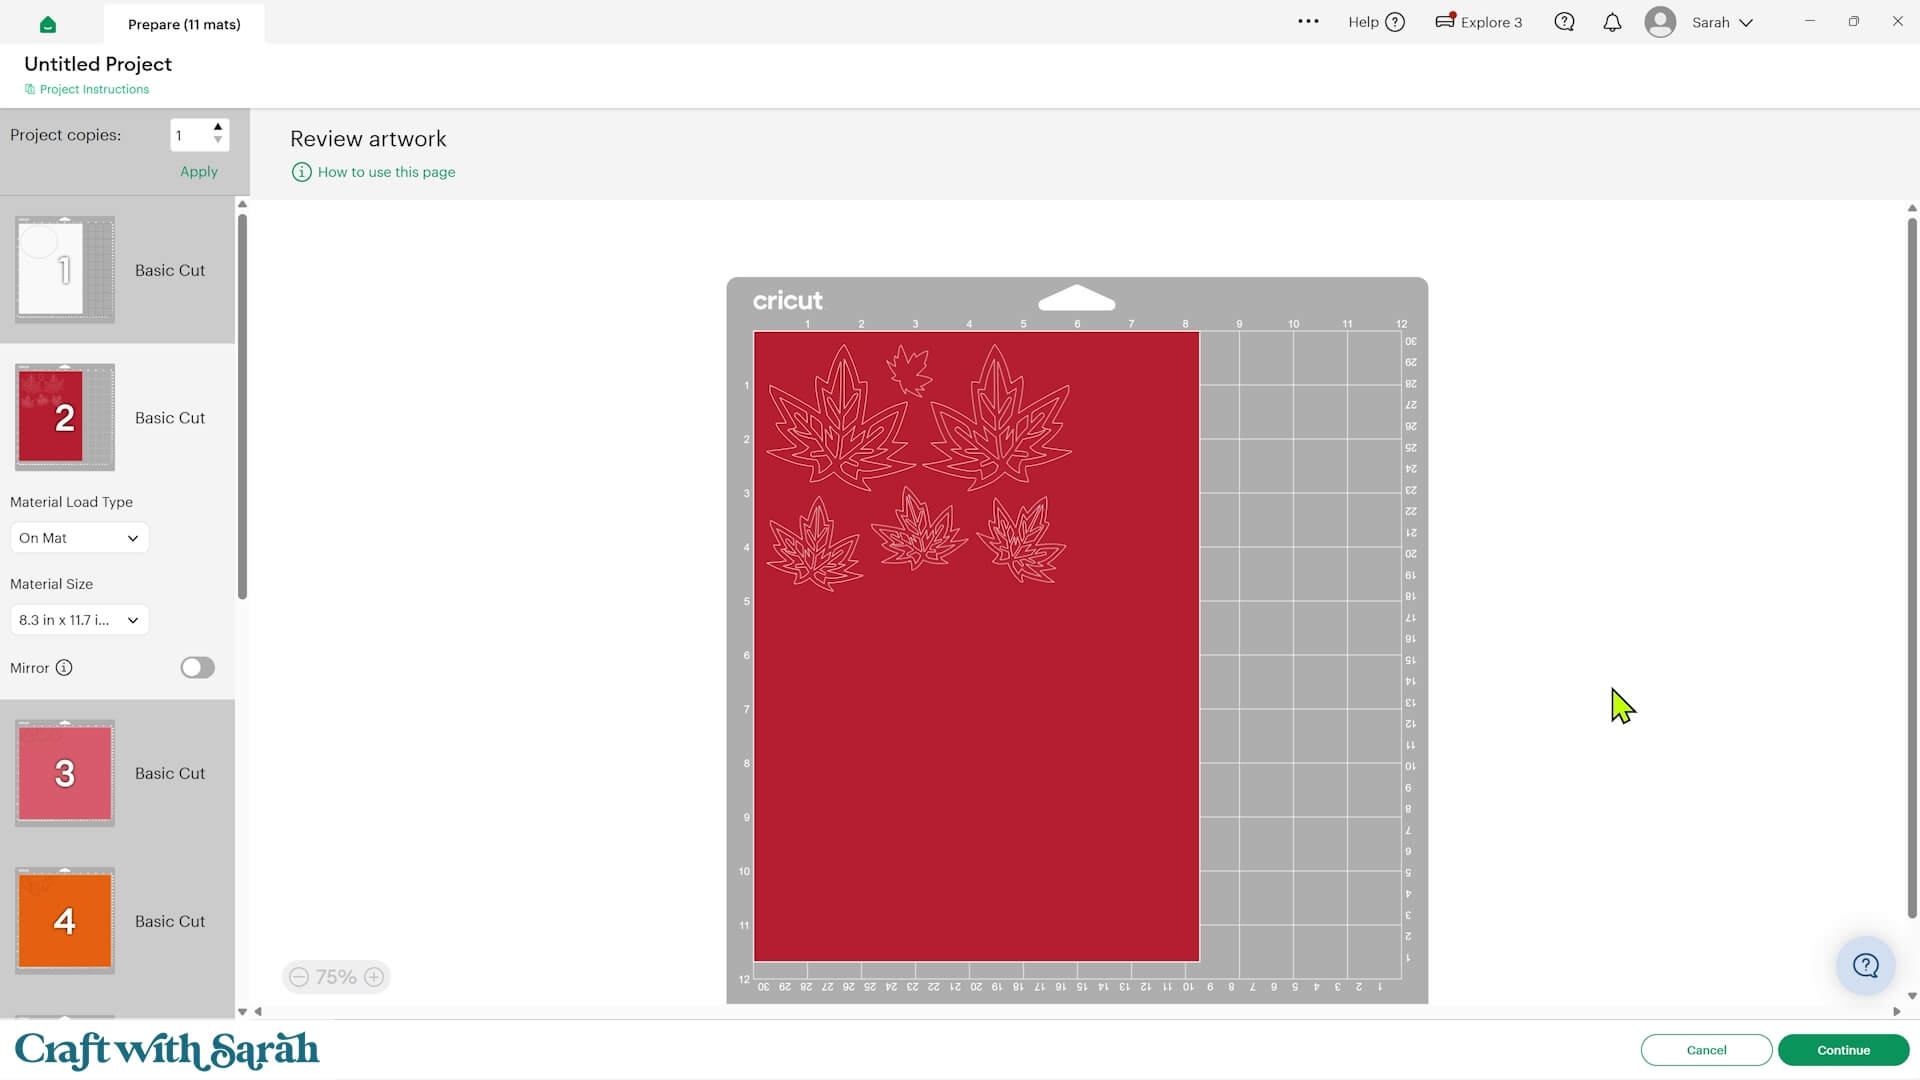This screenshot has width=1920, height=1080.
Task: Click the green Continue button
Action: coord(1843,1050)
